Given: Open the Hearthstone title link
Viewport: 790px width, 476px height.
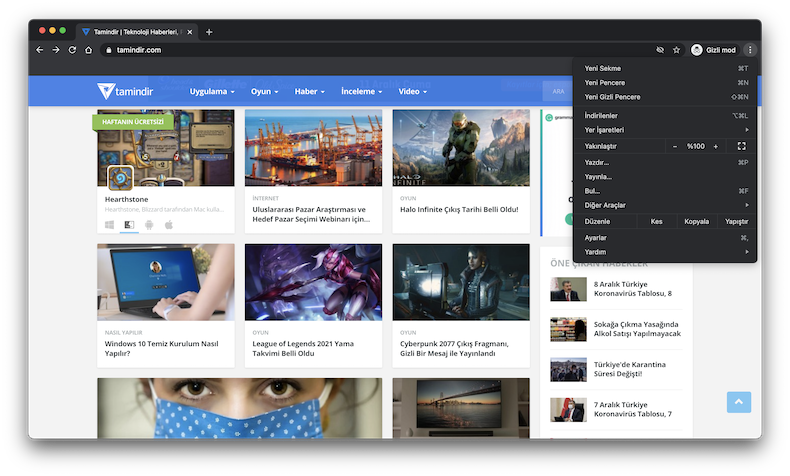Looking at the screenshot, I should 126,199.
